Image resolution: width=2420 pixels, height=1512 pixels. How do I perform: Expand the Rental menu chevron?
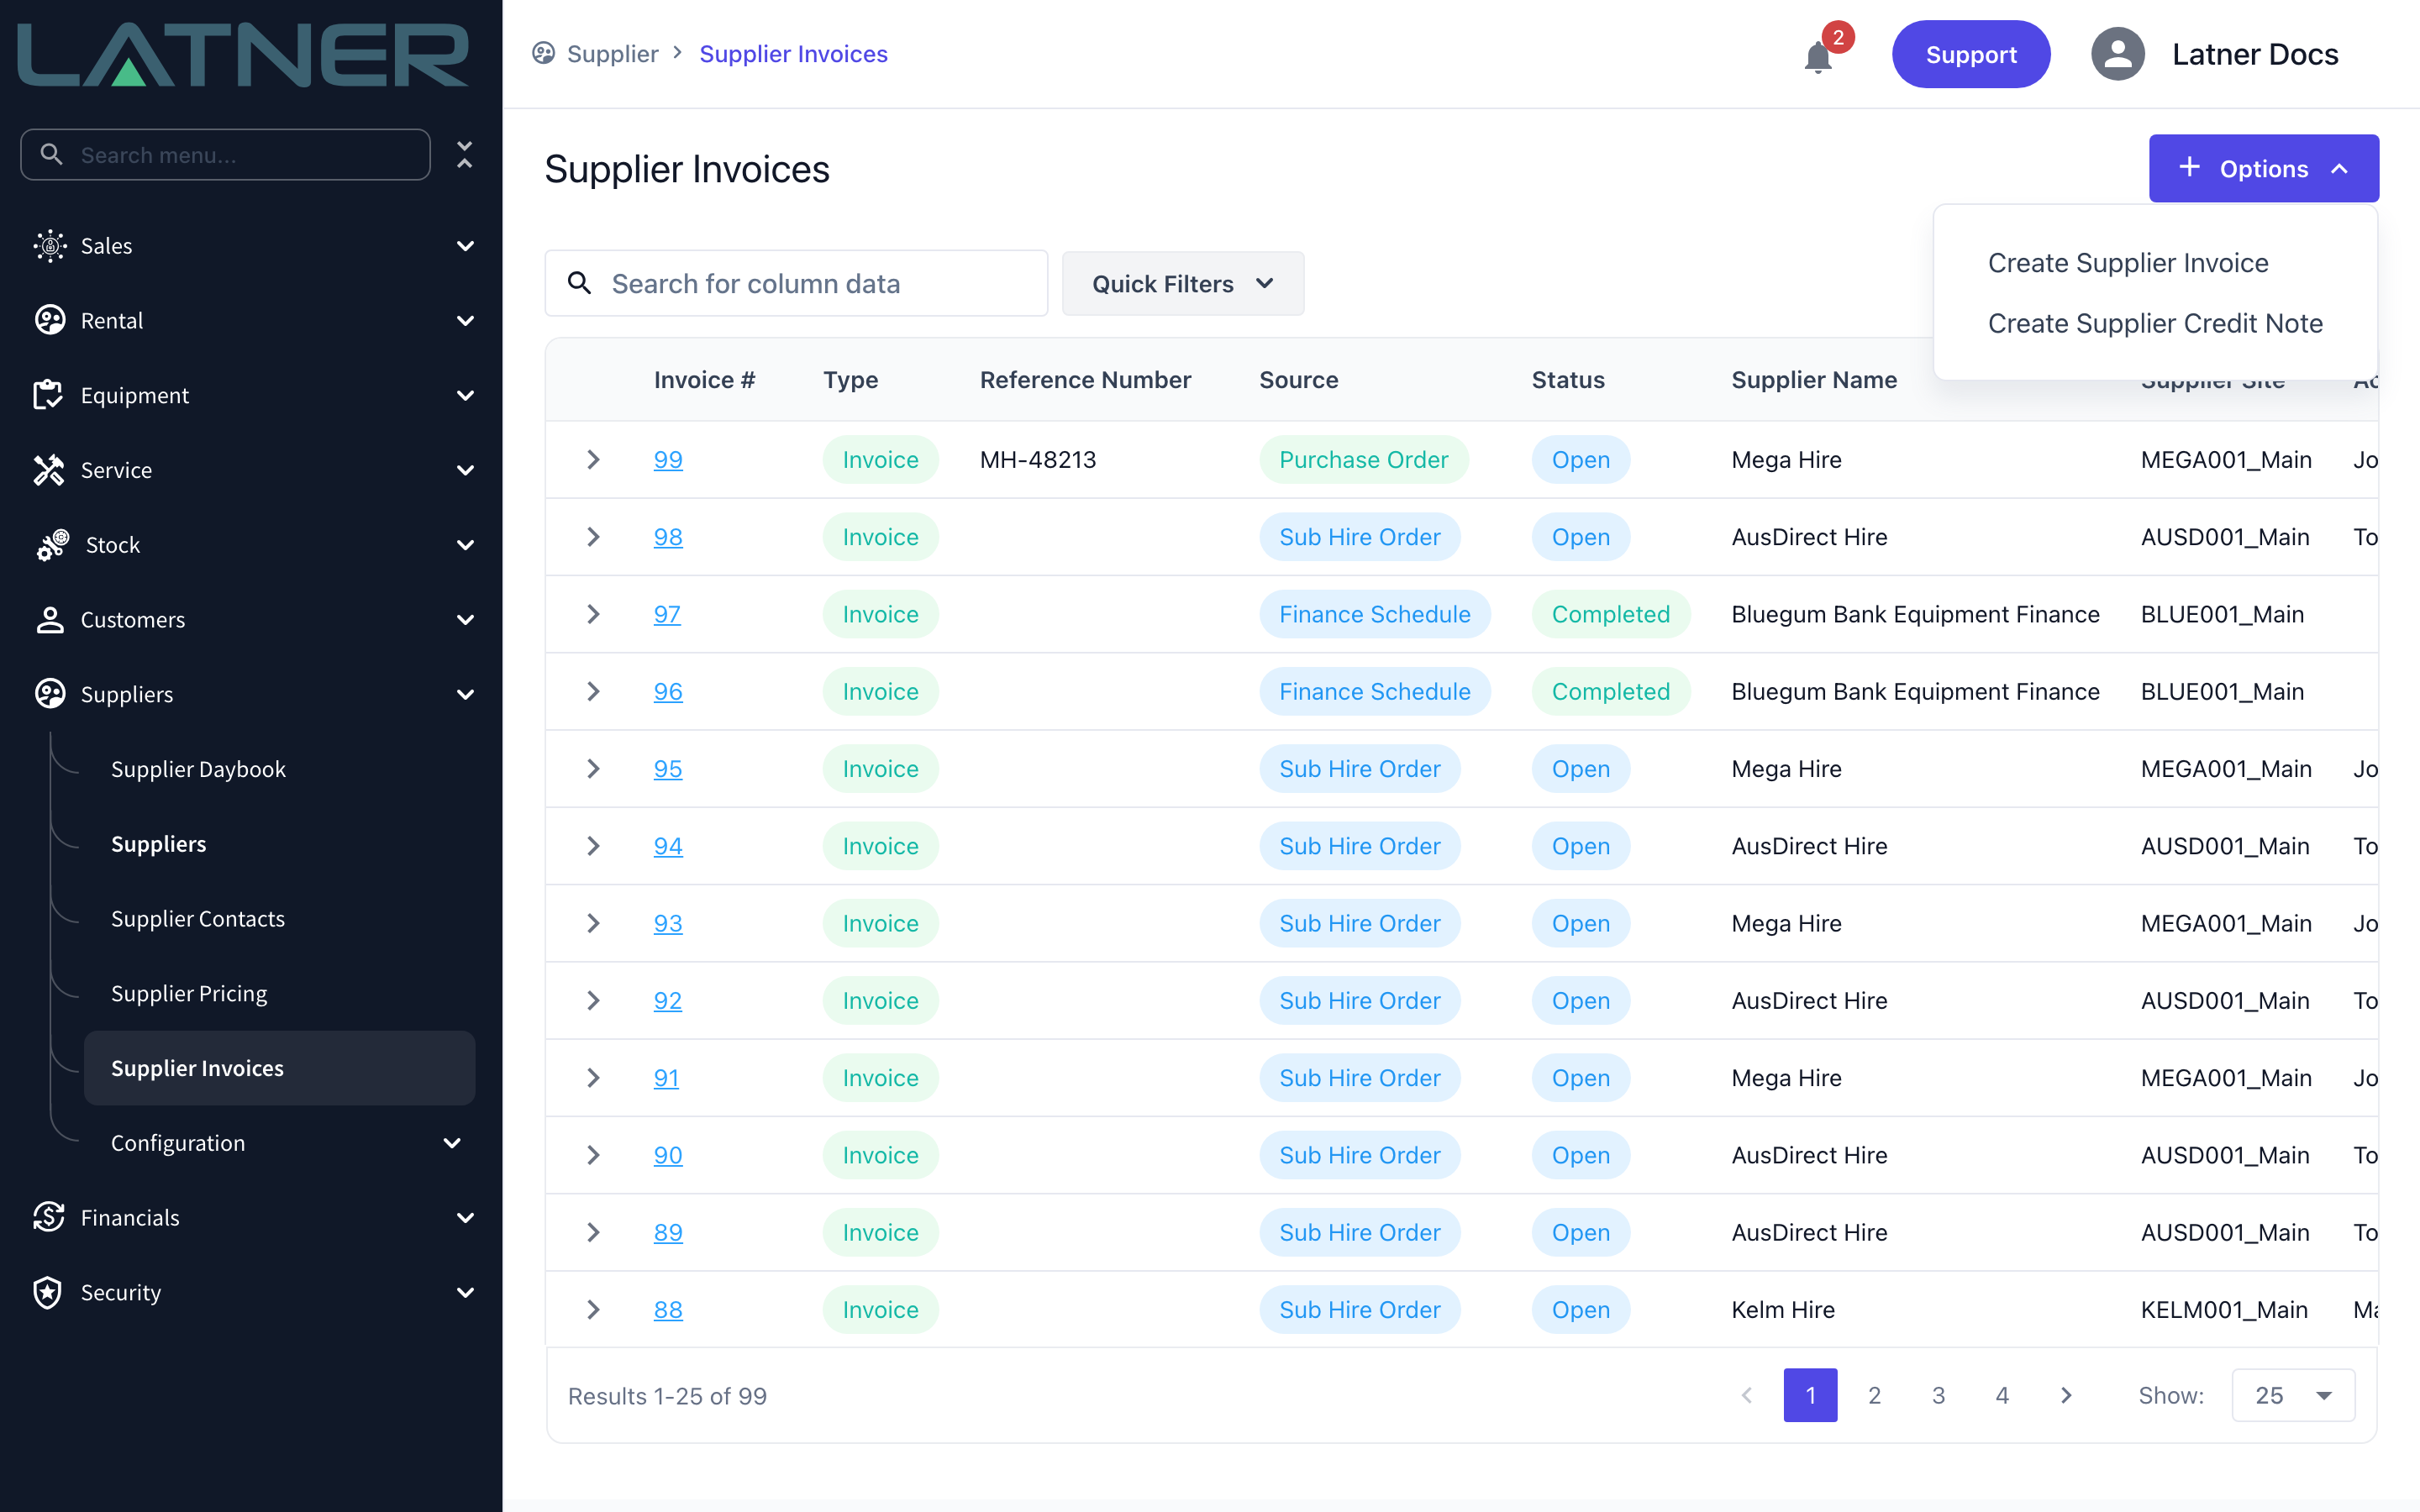click(x=465, y=320)
